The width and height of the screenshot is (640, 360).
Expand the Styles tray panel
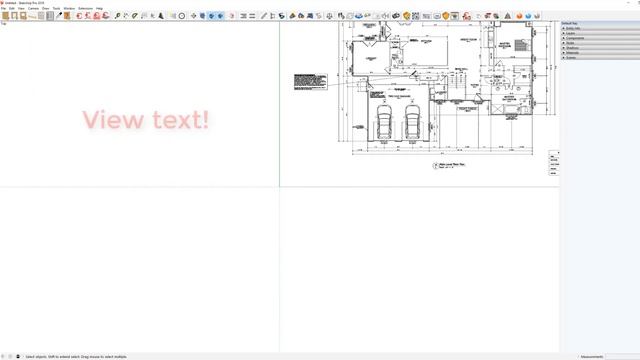click(600, 43)
